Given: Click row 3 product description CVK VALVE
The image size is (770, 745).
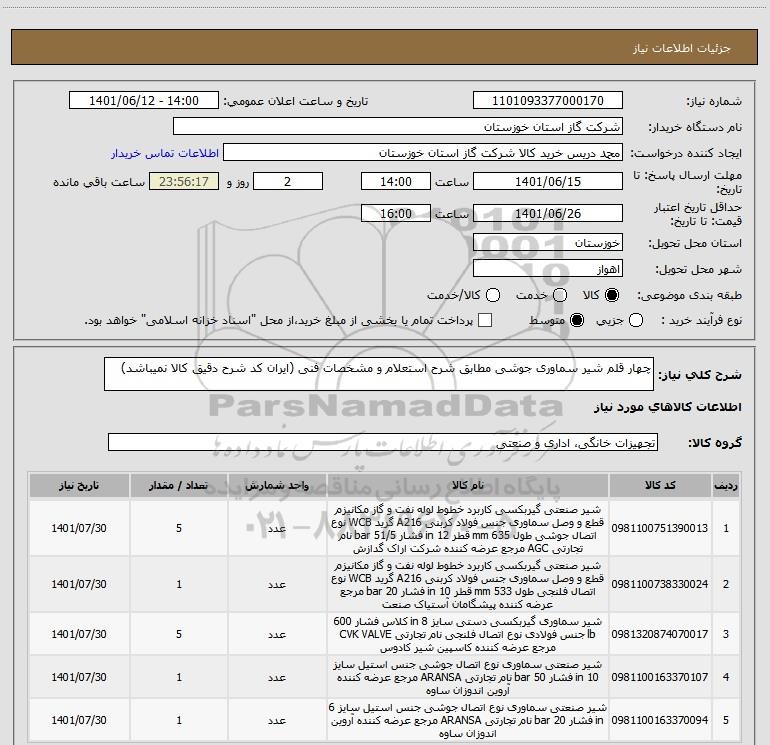Looking at the screenshot, I should [468, 635].
